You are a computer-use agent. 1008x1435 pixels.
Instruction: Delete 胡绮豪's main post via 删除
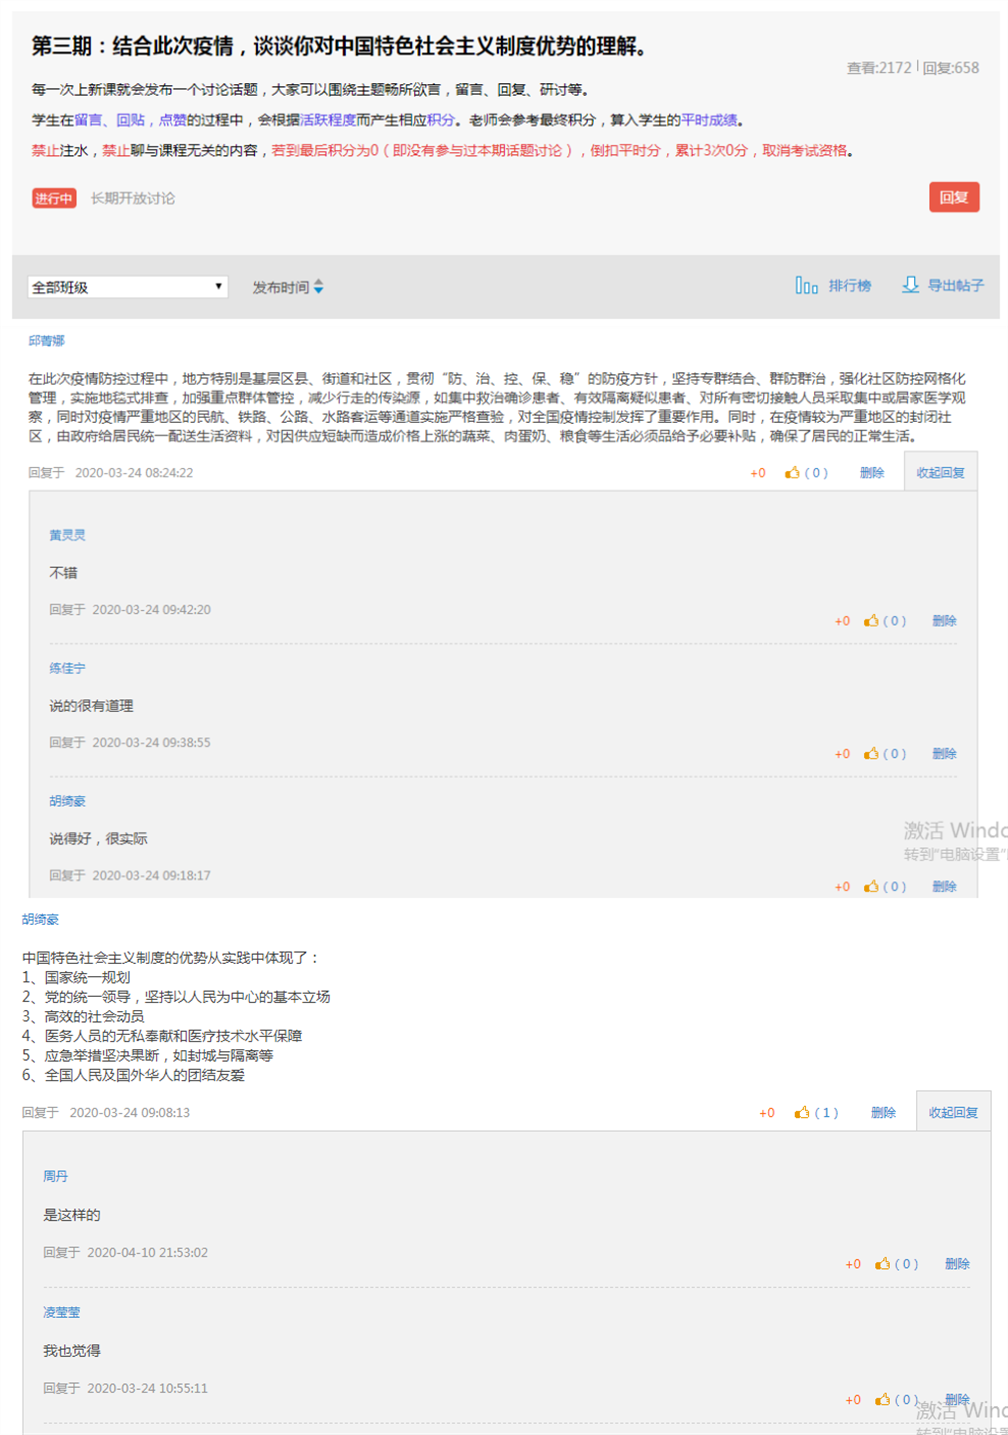(882, 1113)
